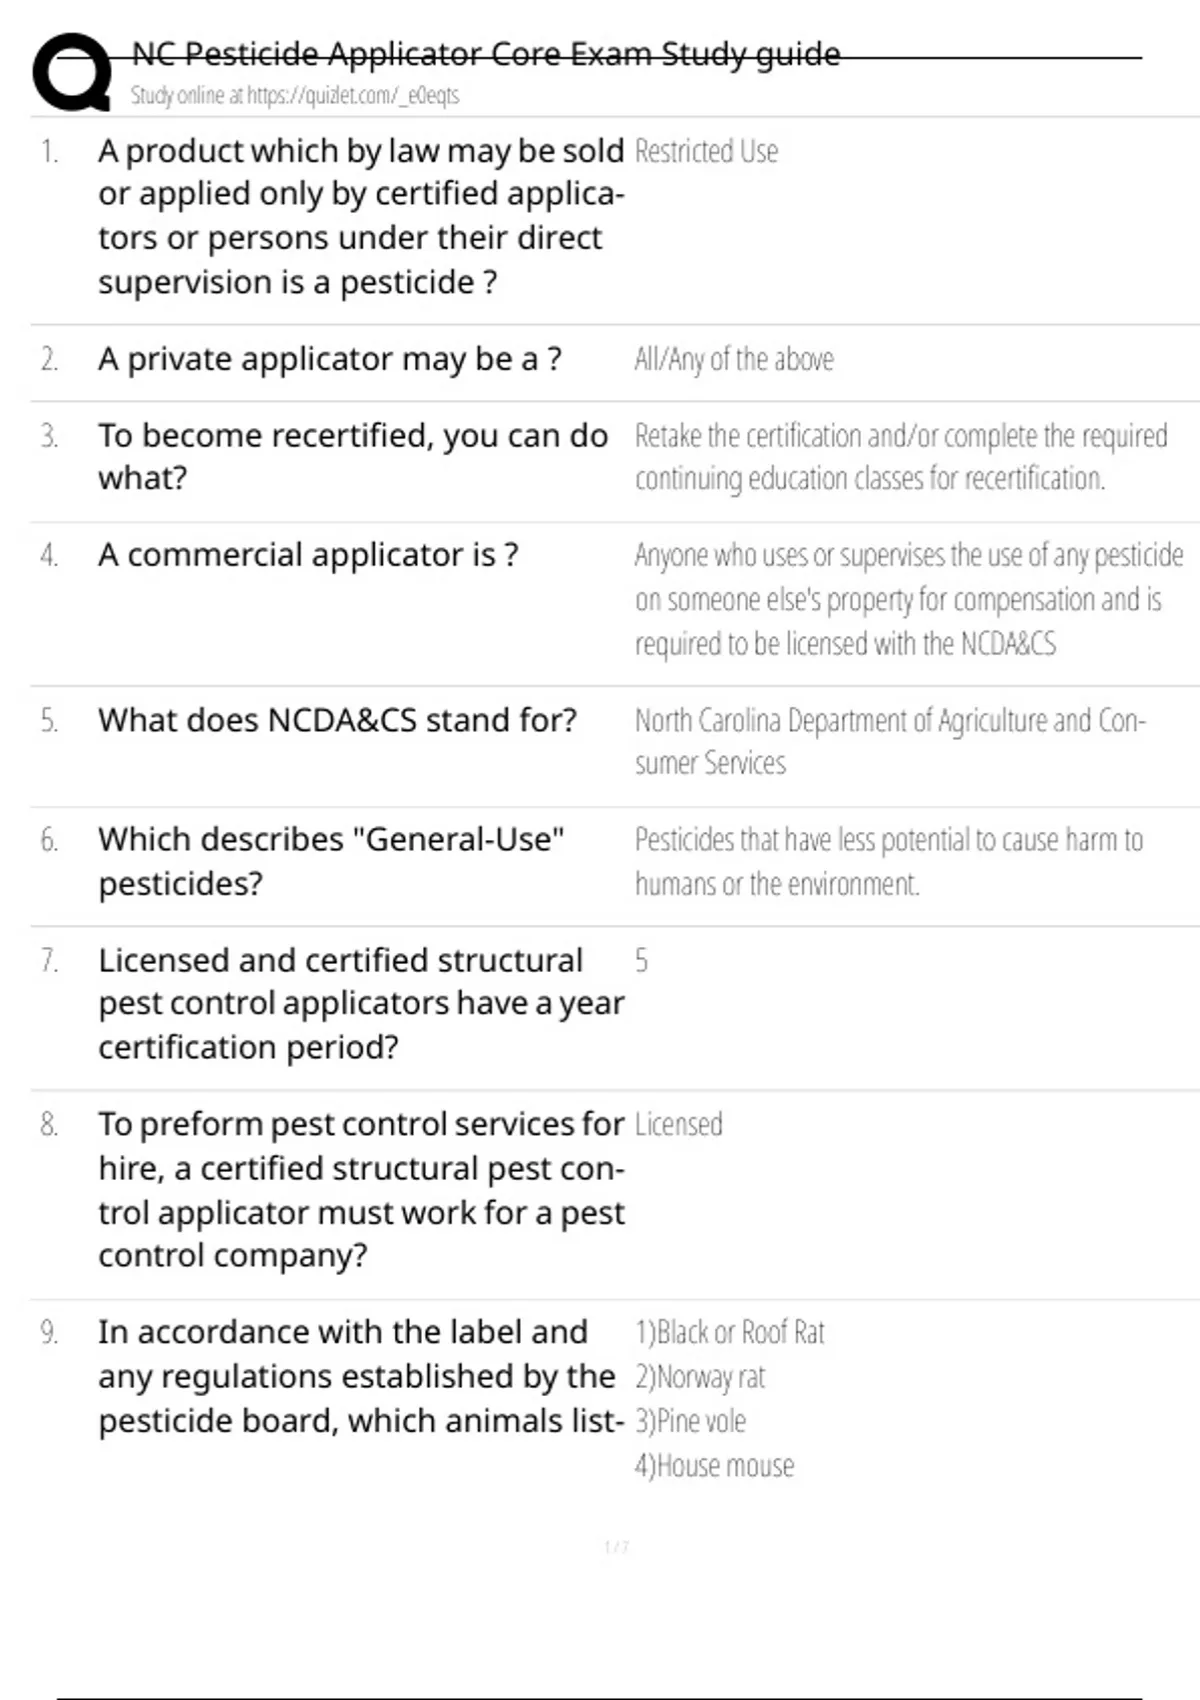Click the answer "5" for certification period
Viewport: 1200px width, 1700px height.
point(641,961)
